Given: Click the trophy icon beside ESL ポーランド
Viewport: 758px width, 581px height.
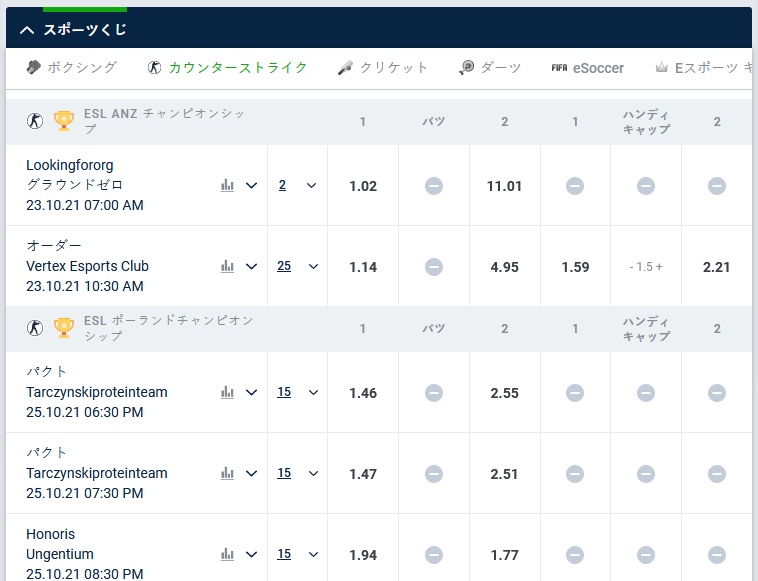Looking at the screenshot, I should point(64,328).
